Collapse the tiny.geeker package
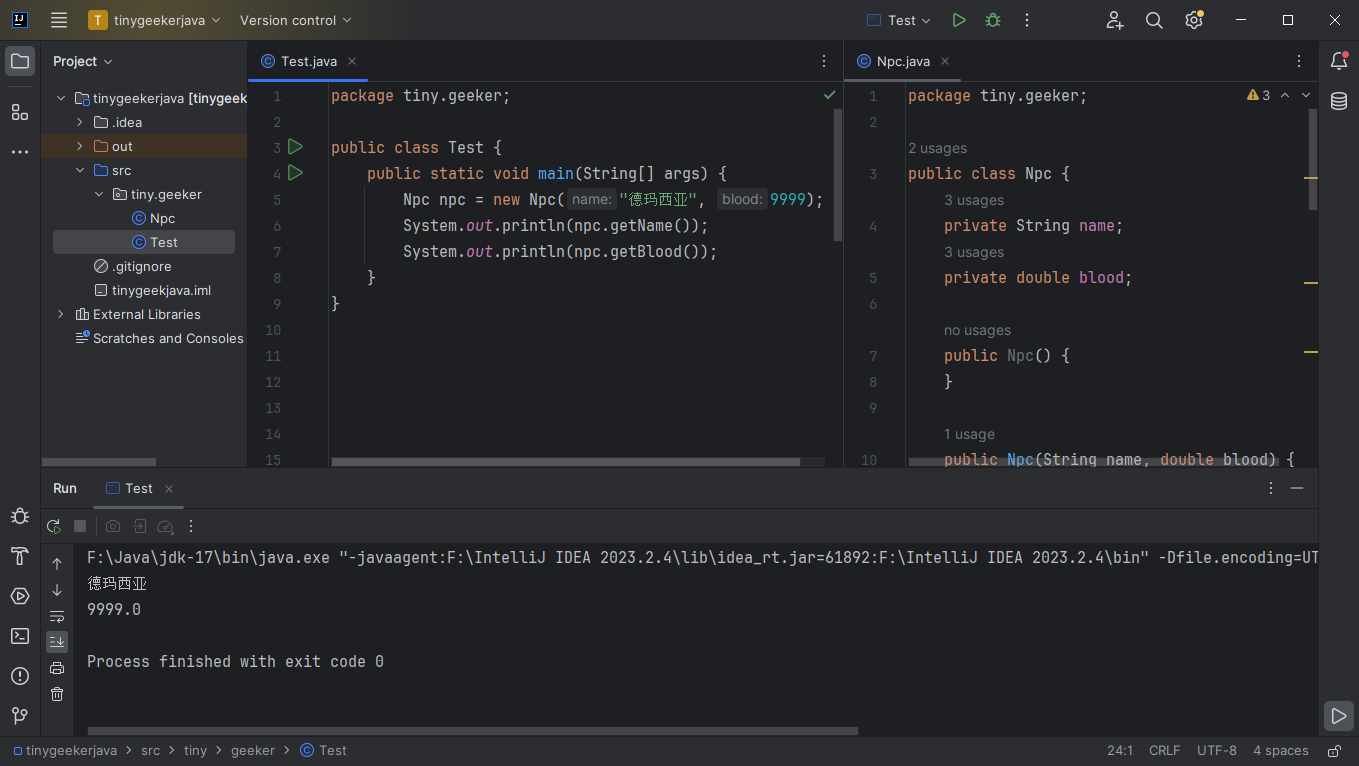 click(x=99, y=194)
